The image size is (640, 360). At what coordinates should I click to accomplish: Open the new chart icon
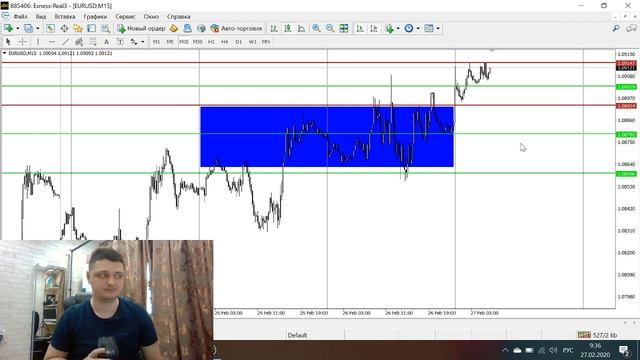coord(8,28)
